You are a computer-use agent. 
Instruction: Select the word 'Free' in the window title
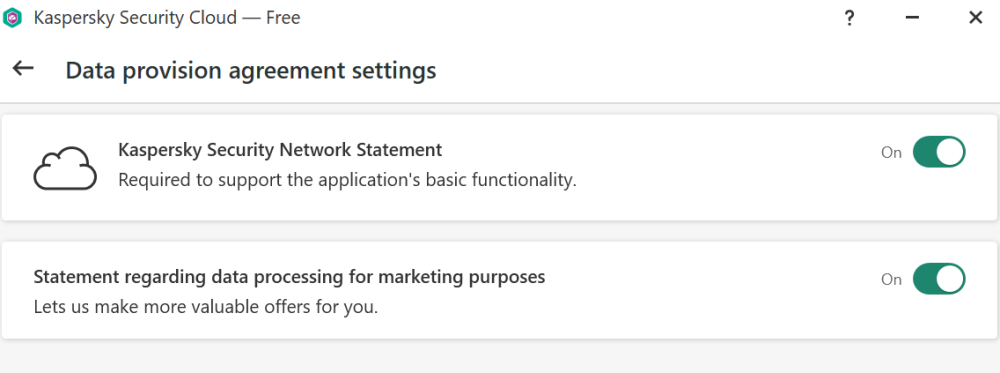[x=283, y=18]
